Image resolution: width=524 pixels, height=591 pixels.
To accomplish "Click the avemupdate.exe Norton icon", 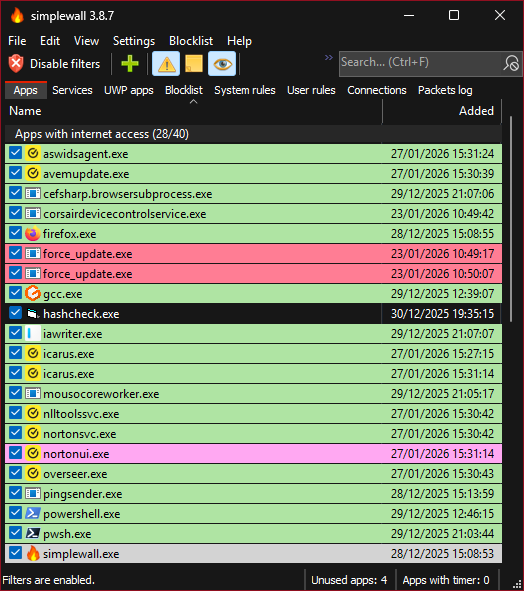I will [x=33, y=174].
